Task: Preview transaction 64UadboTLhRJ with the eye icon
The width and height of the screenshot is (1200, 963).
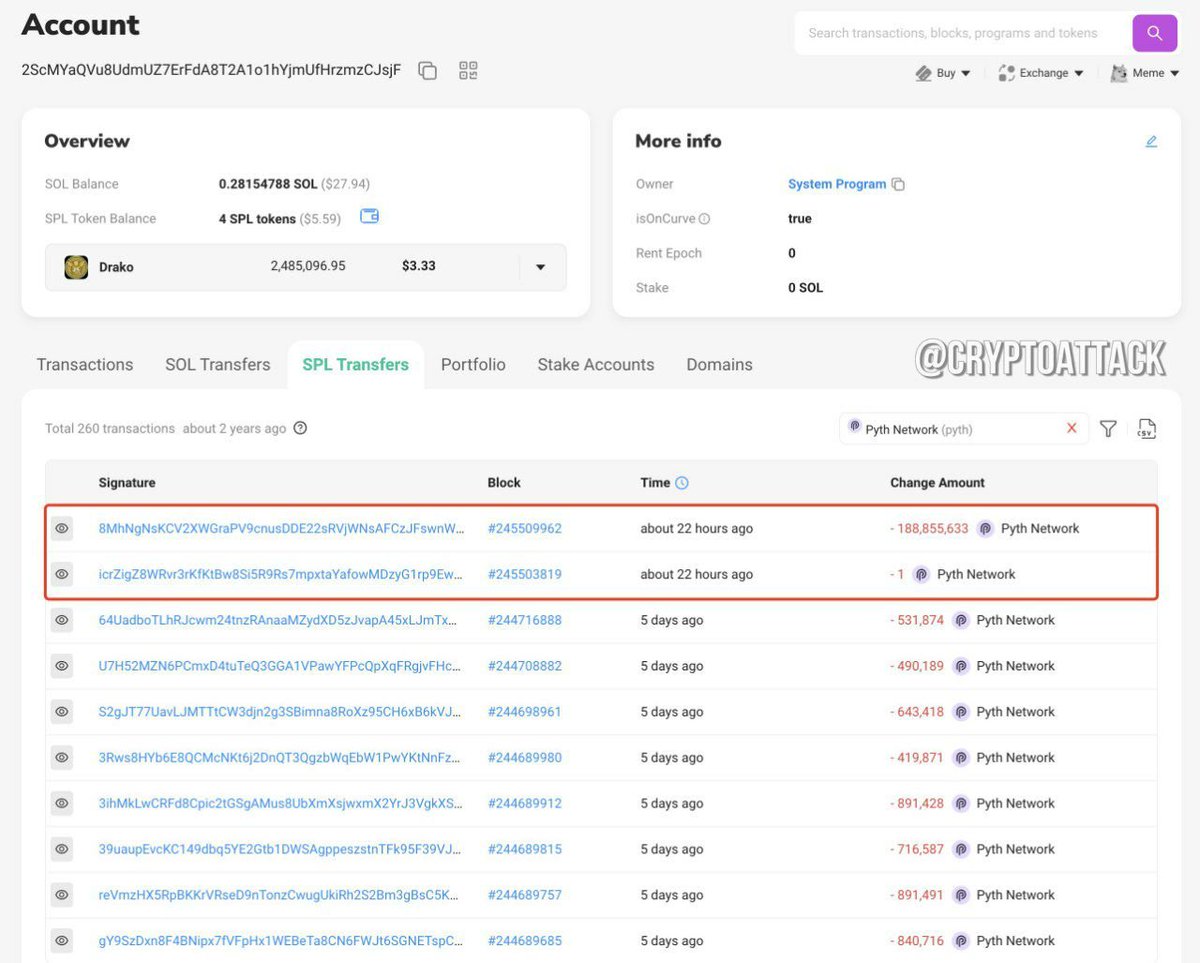Action: click(62, 620)
